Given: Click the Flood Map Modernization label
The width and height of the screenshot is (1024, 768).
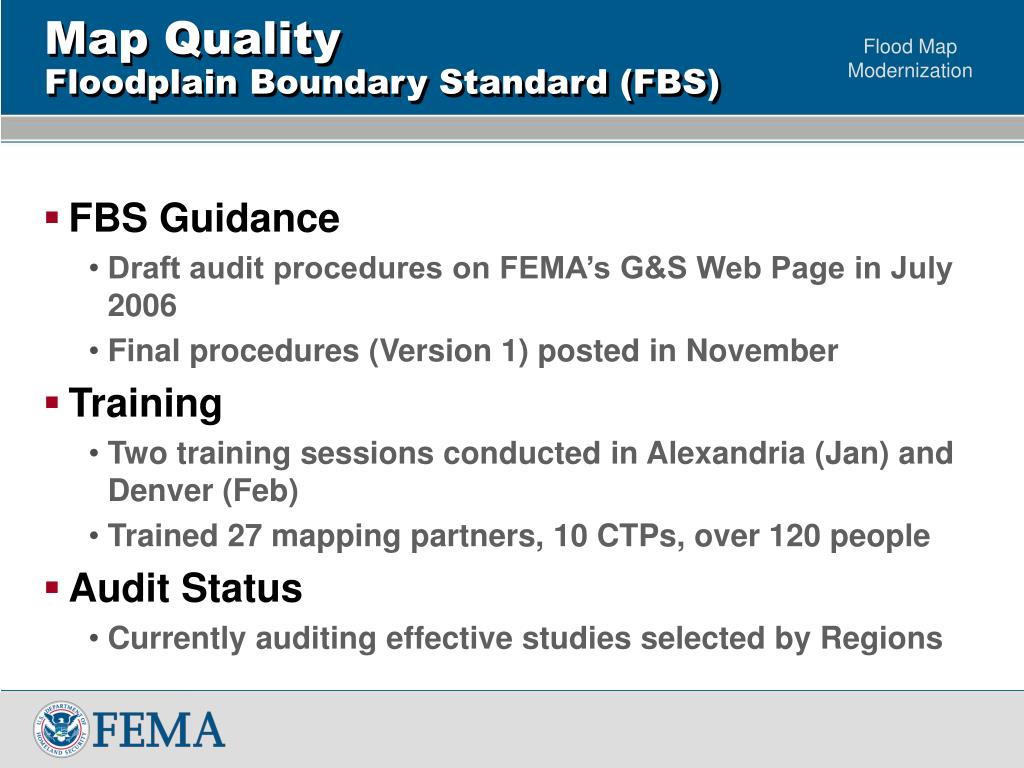Looking at the screenshot, I should [x=910, y=58].
